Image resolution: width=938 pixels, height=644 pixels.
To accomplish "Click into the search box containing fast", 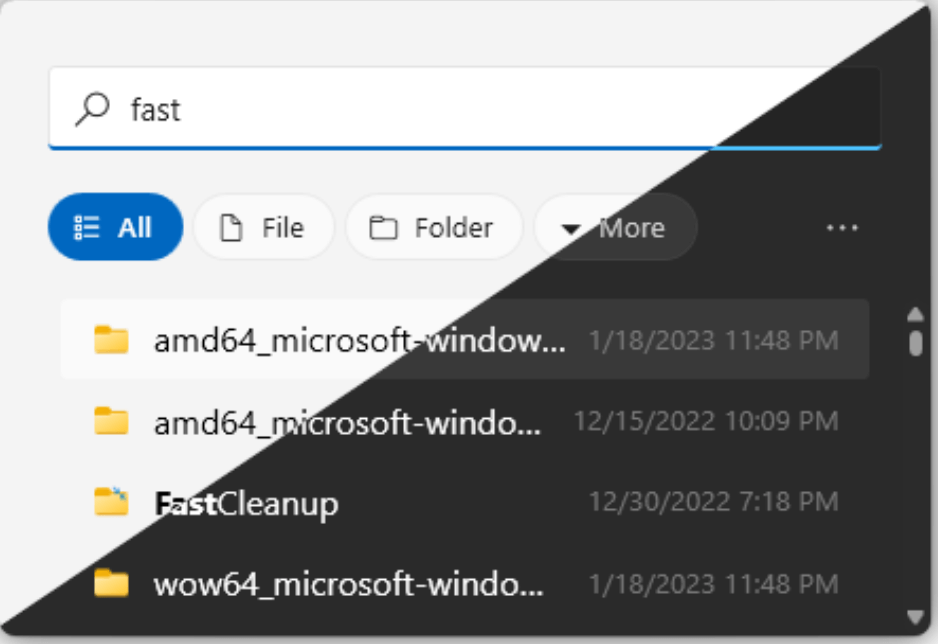I will pyautogui.click(x=465, y=108).
